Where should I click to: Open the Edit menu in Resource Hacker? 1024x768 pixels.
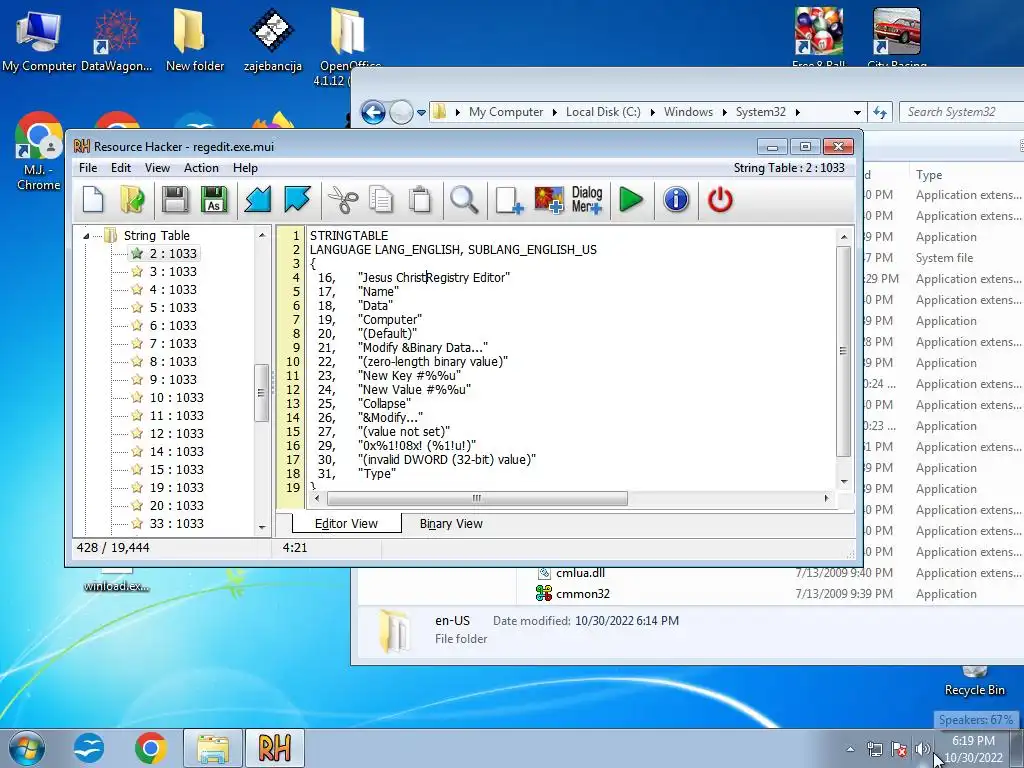(121, 168)
